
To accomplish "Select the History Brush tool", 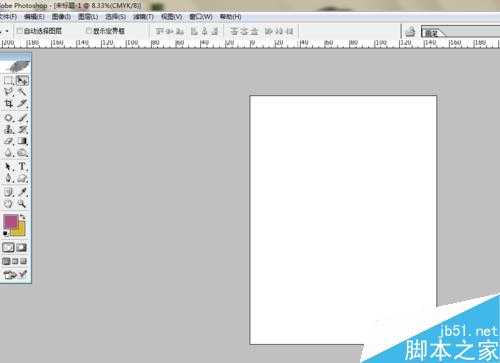I will [22, 129].
